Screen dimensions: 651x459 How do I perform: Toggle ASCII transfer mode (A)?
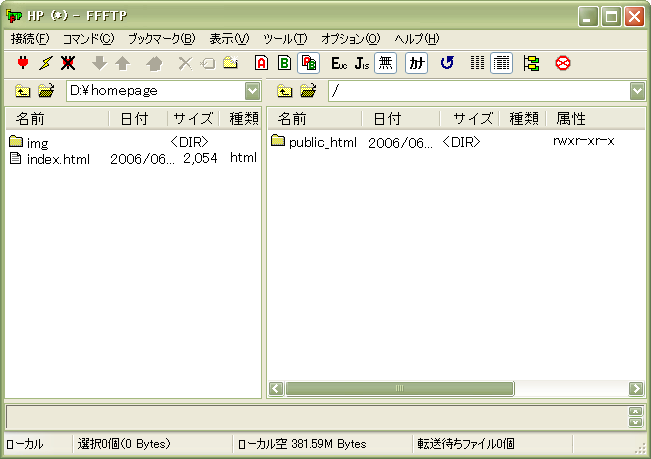click(x=261, y=63)
